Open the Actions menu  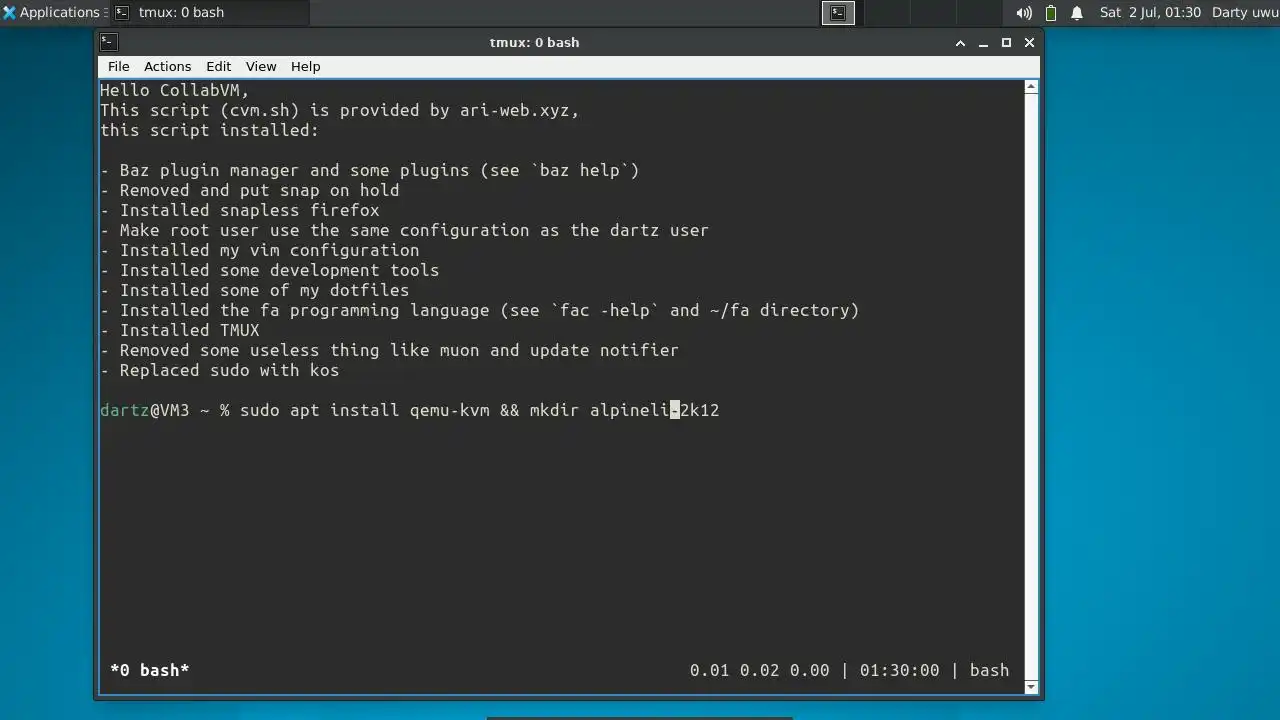pyautogui.click(x=167, y=66)
